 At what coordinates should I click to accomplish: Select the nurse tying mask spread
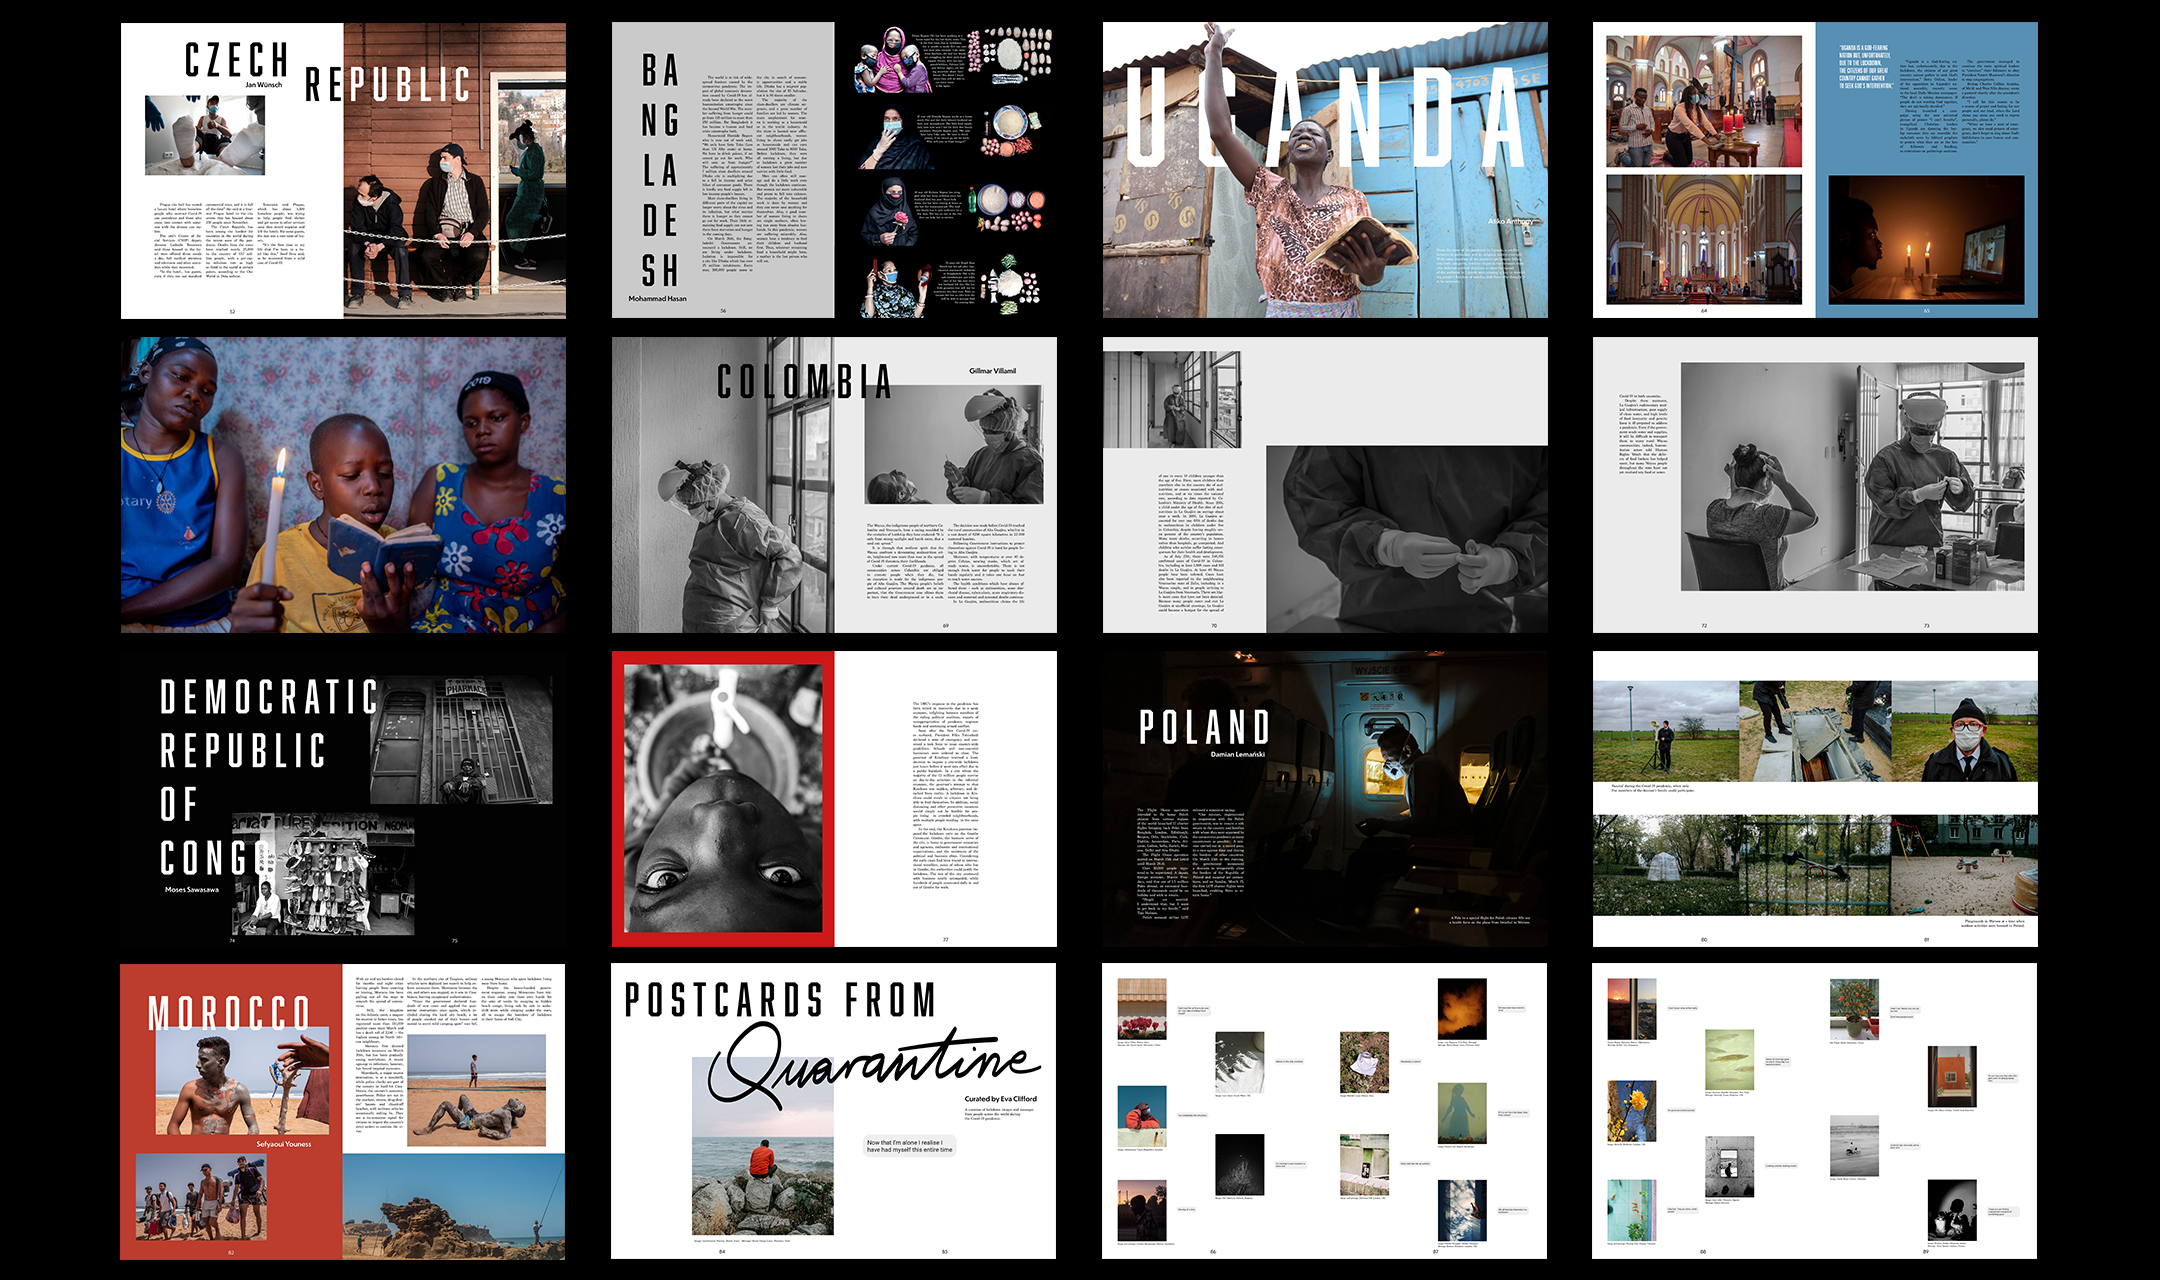(1815, 485)
